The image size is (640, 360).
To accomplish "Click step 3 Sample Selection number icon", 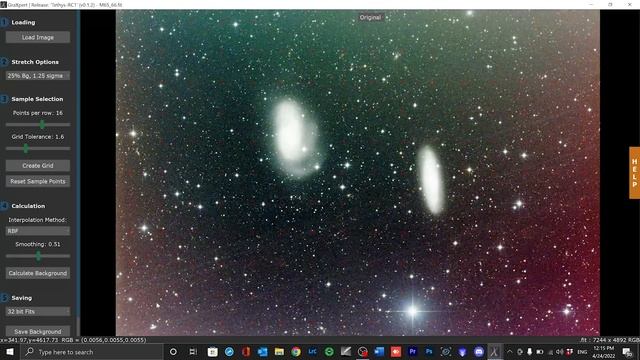I will [4, 99].
